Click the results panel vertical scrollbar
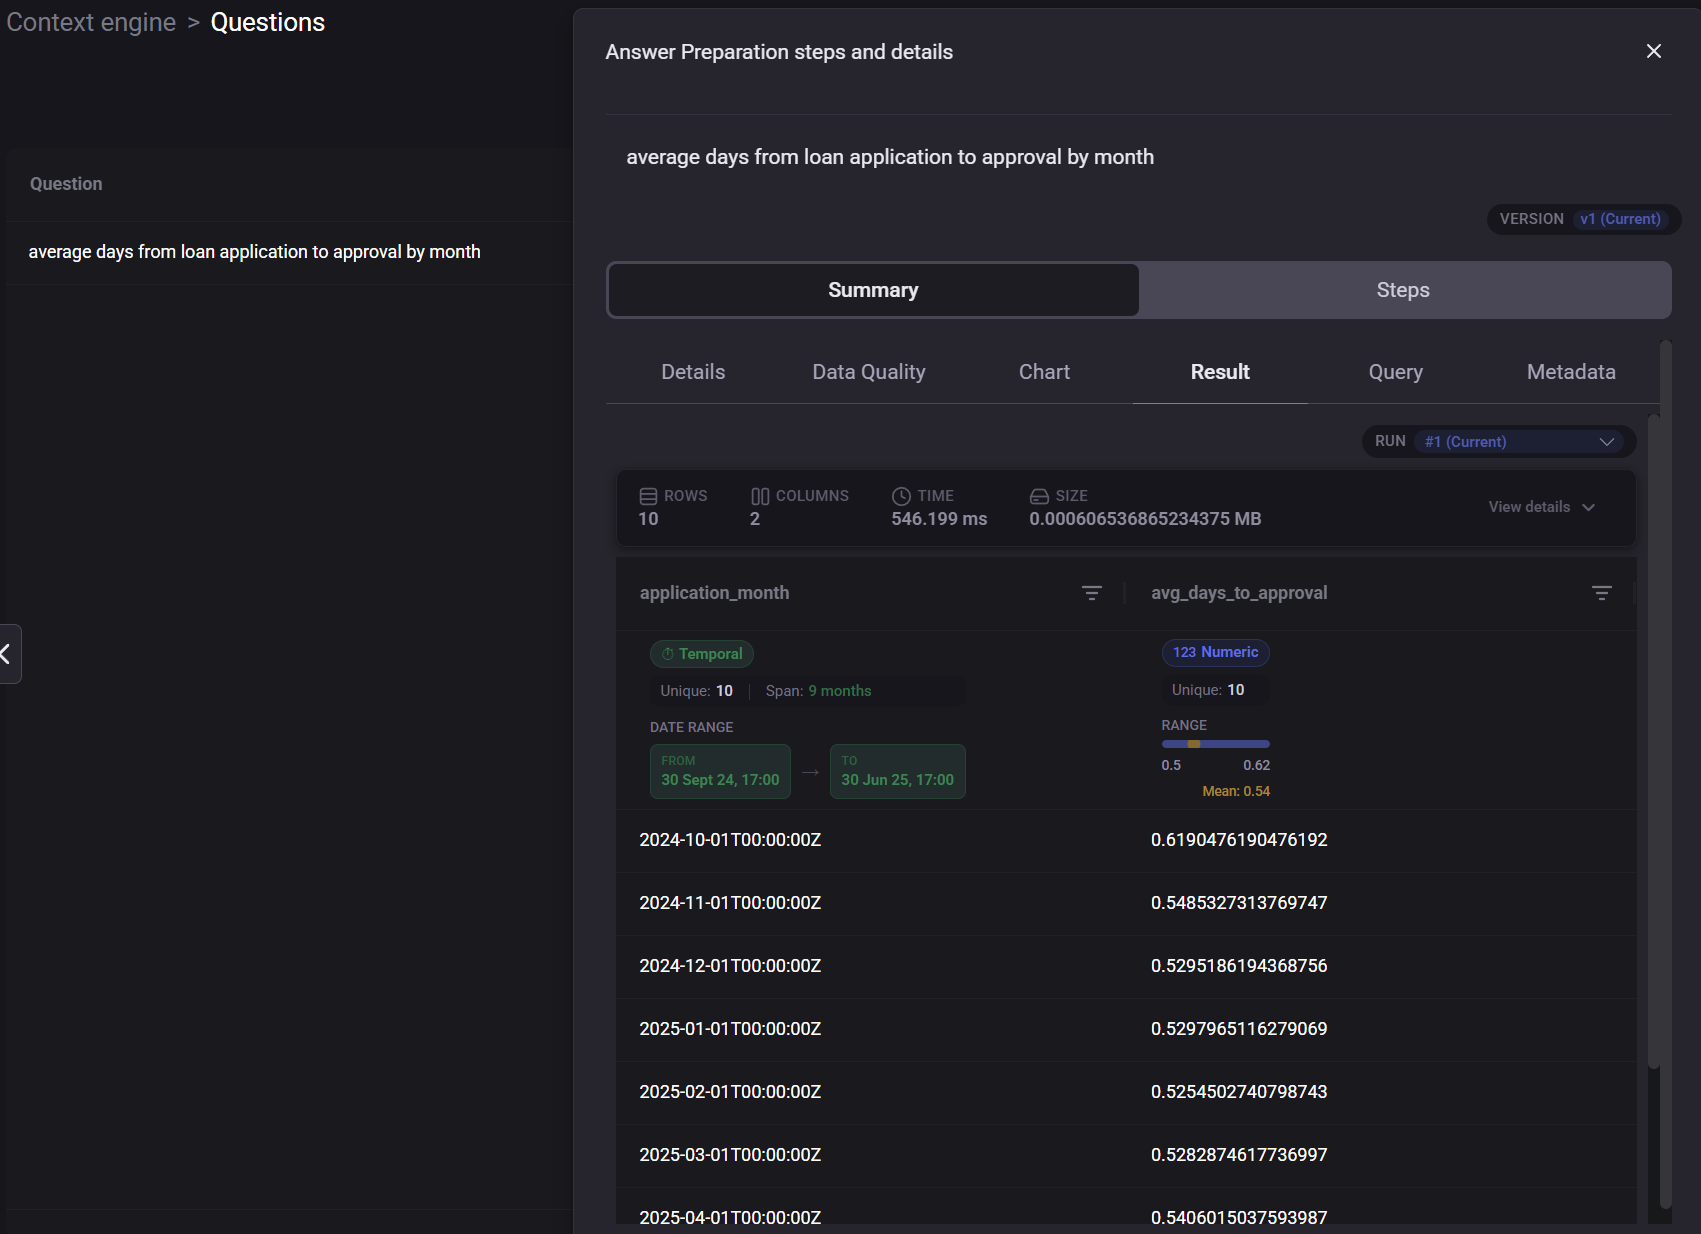 1653,740
